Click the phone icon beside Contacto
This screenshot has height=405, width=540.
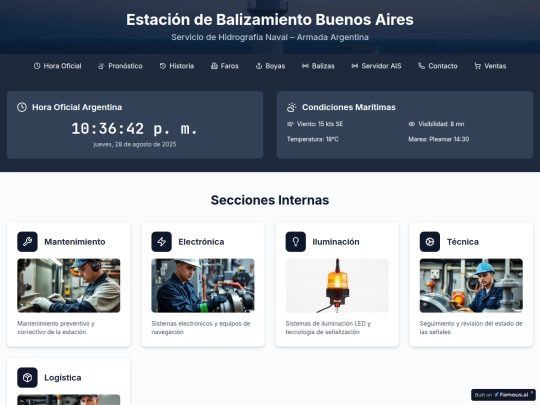coord(421,66)
